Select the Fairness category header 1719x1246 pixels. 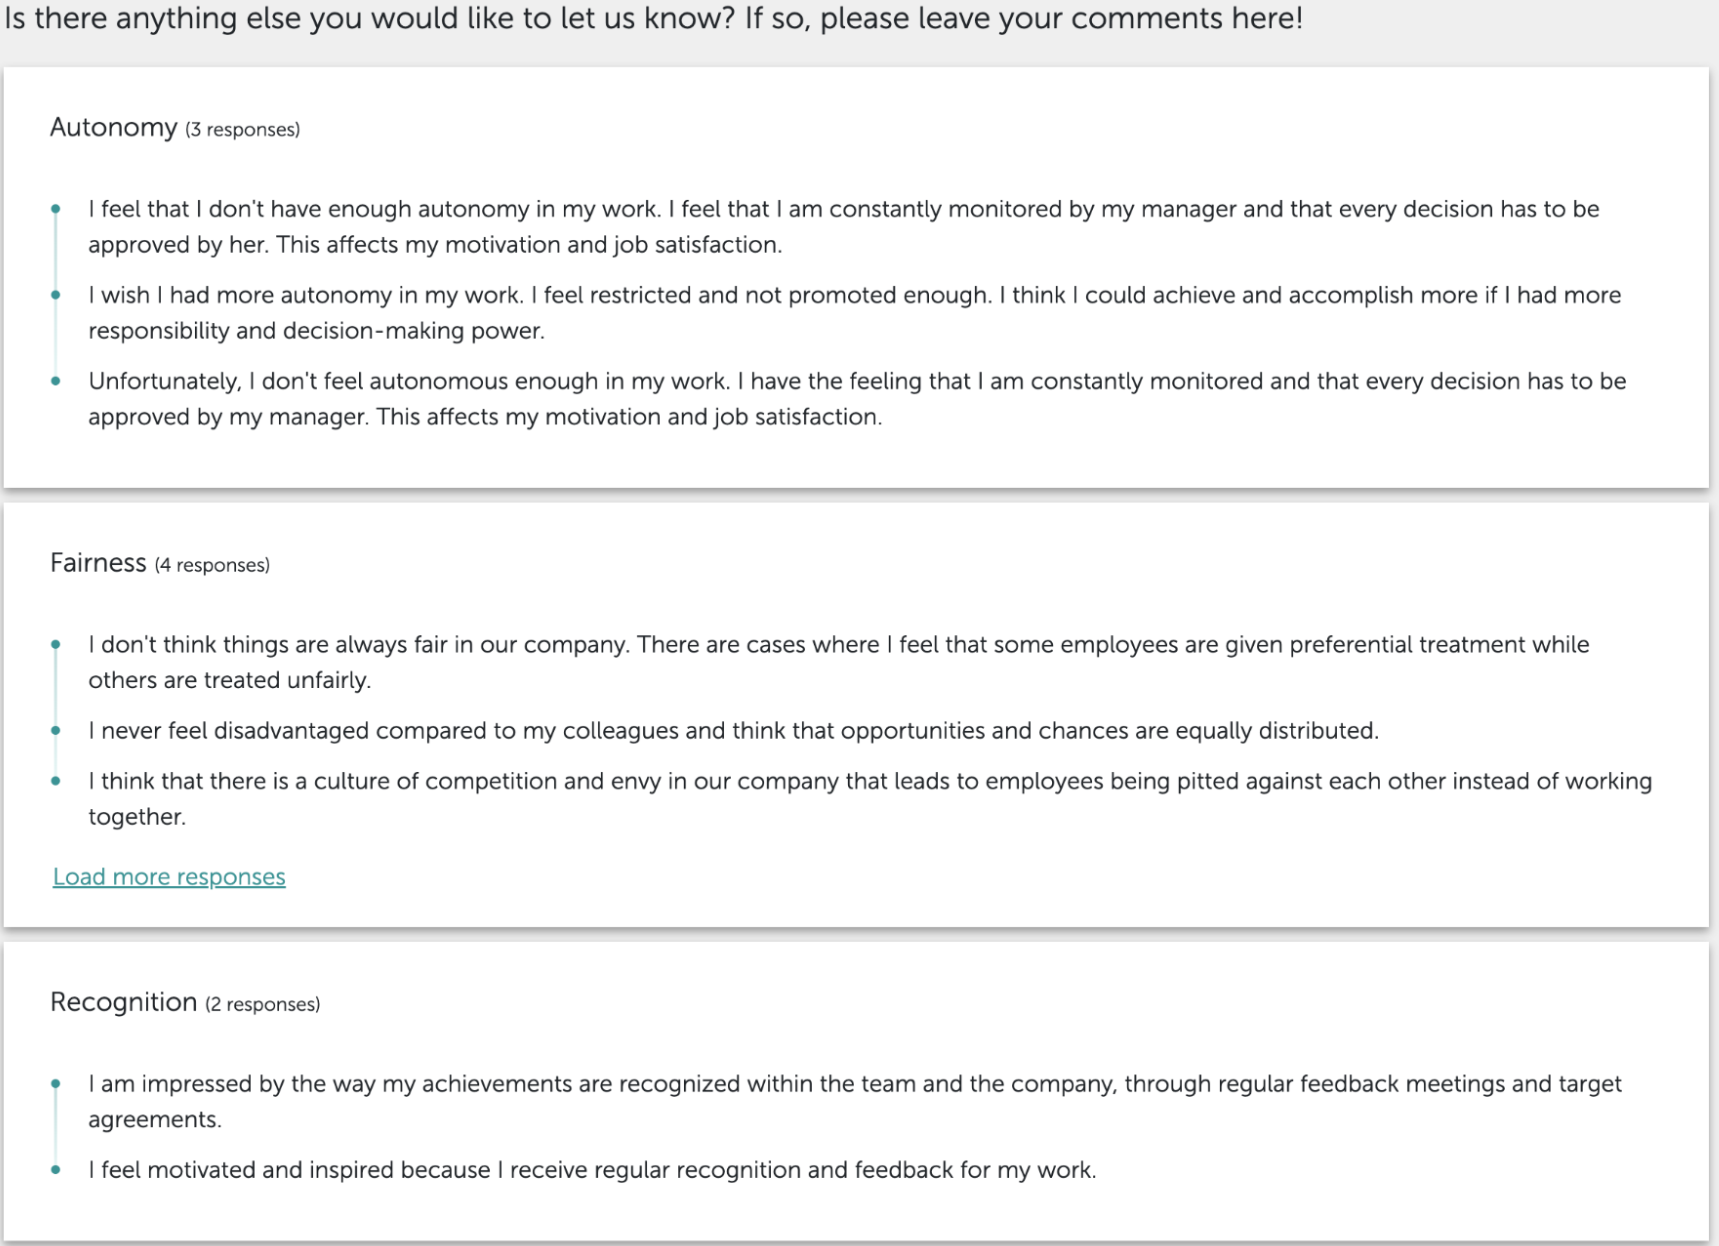(97, 563)
